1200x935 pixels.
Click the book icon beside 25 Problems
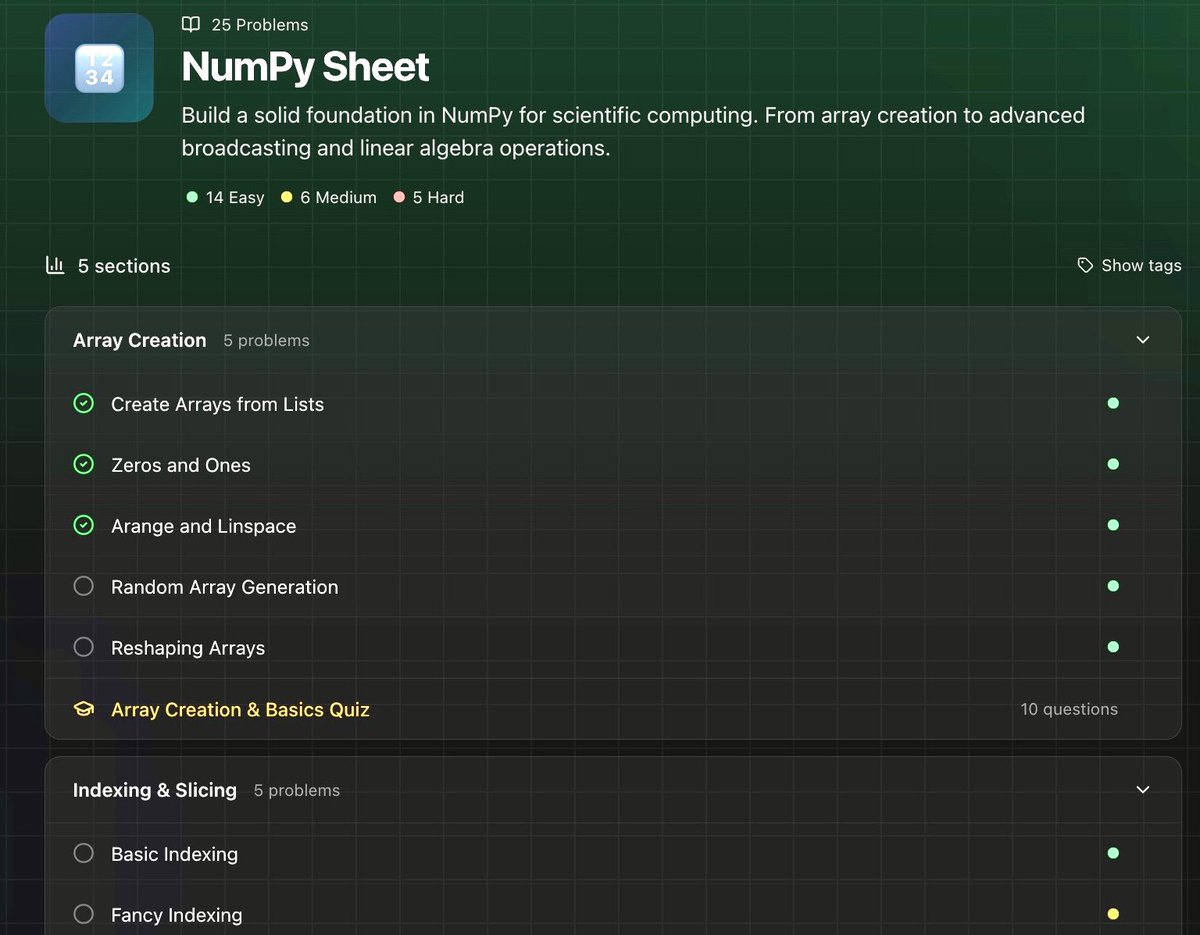coord(190,24)
